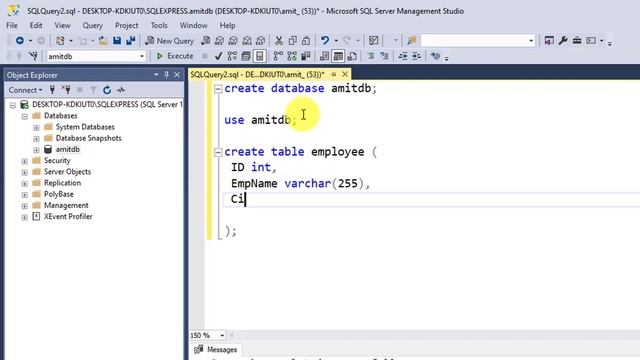This screenshot has height=360, width=640.
Task: Expand the amitdb database node
Action: 36,150
